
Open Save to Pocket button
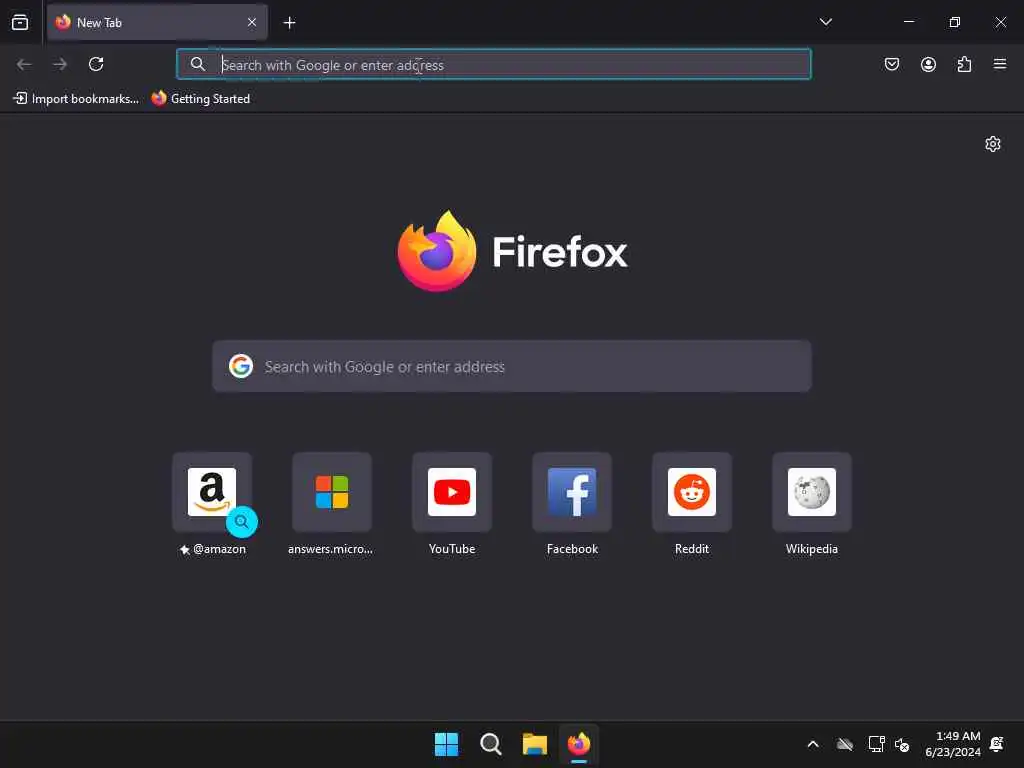(x=891, y=64)
